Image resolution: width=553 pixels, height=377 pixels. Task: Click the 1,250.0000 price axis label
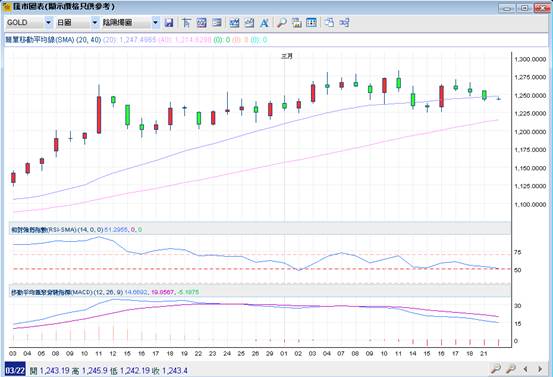(x=530, y=96)
